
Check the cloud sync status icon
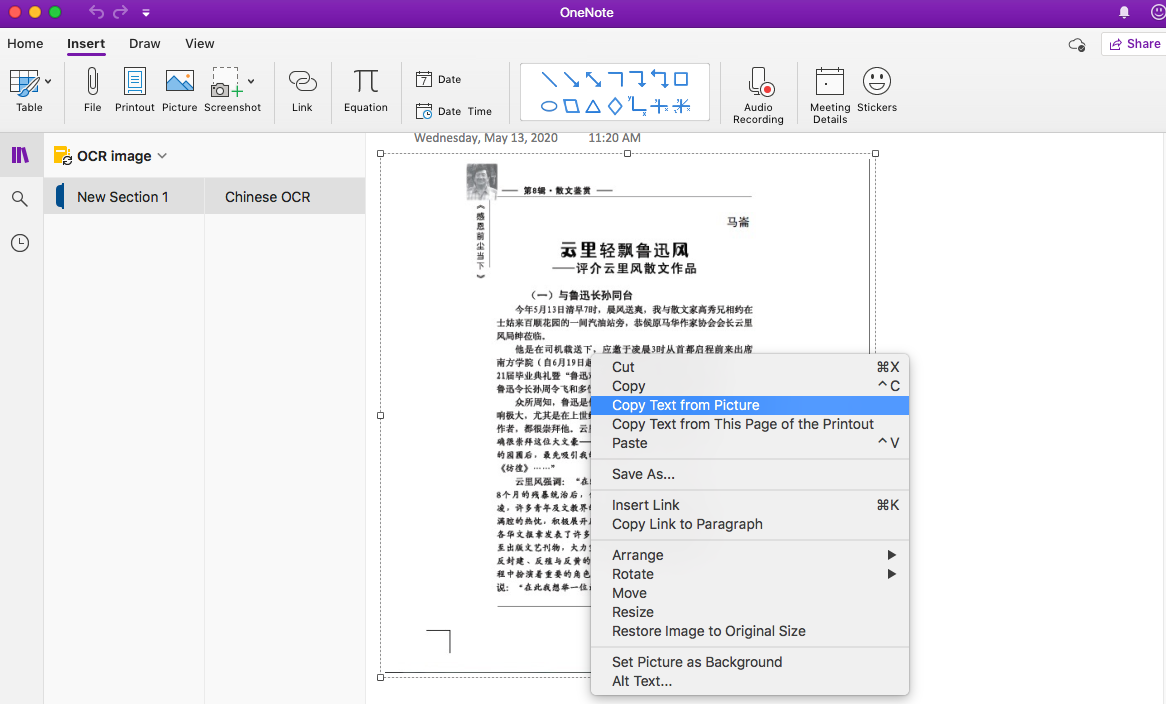click(x=1077, y=45)
